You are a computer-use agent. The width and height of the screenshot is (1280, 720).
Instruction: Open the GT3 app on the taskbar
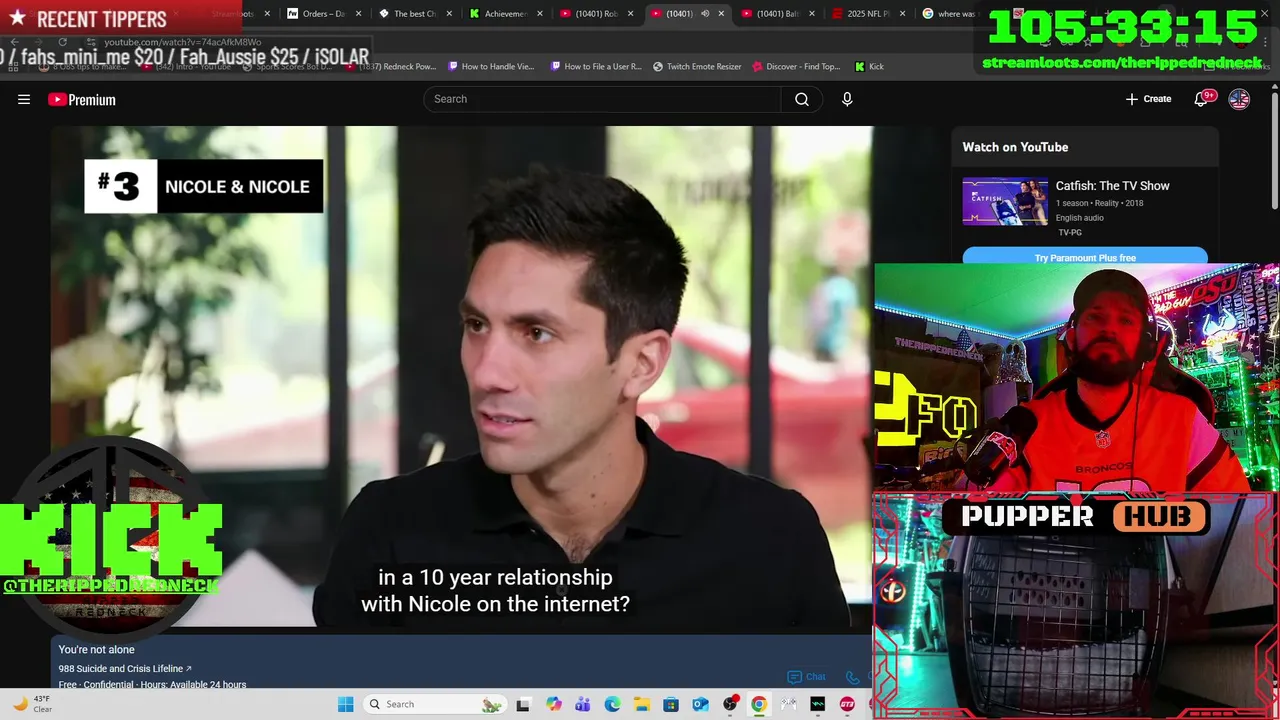point(847,704)
